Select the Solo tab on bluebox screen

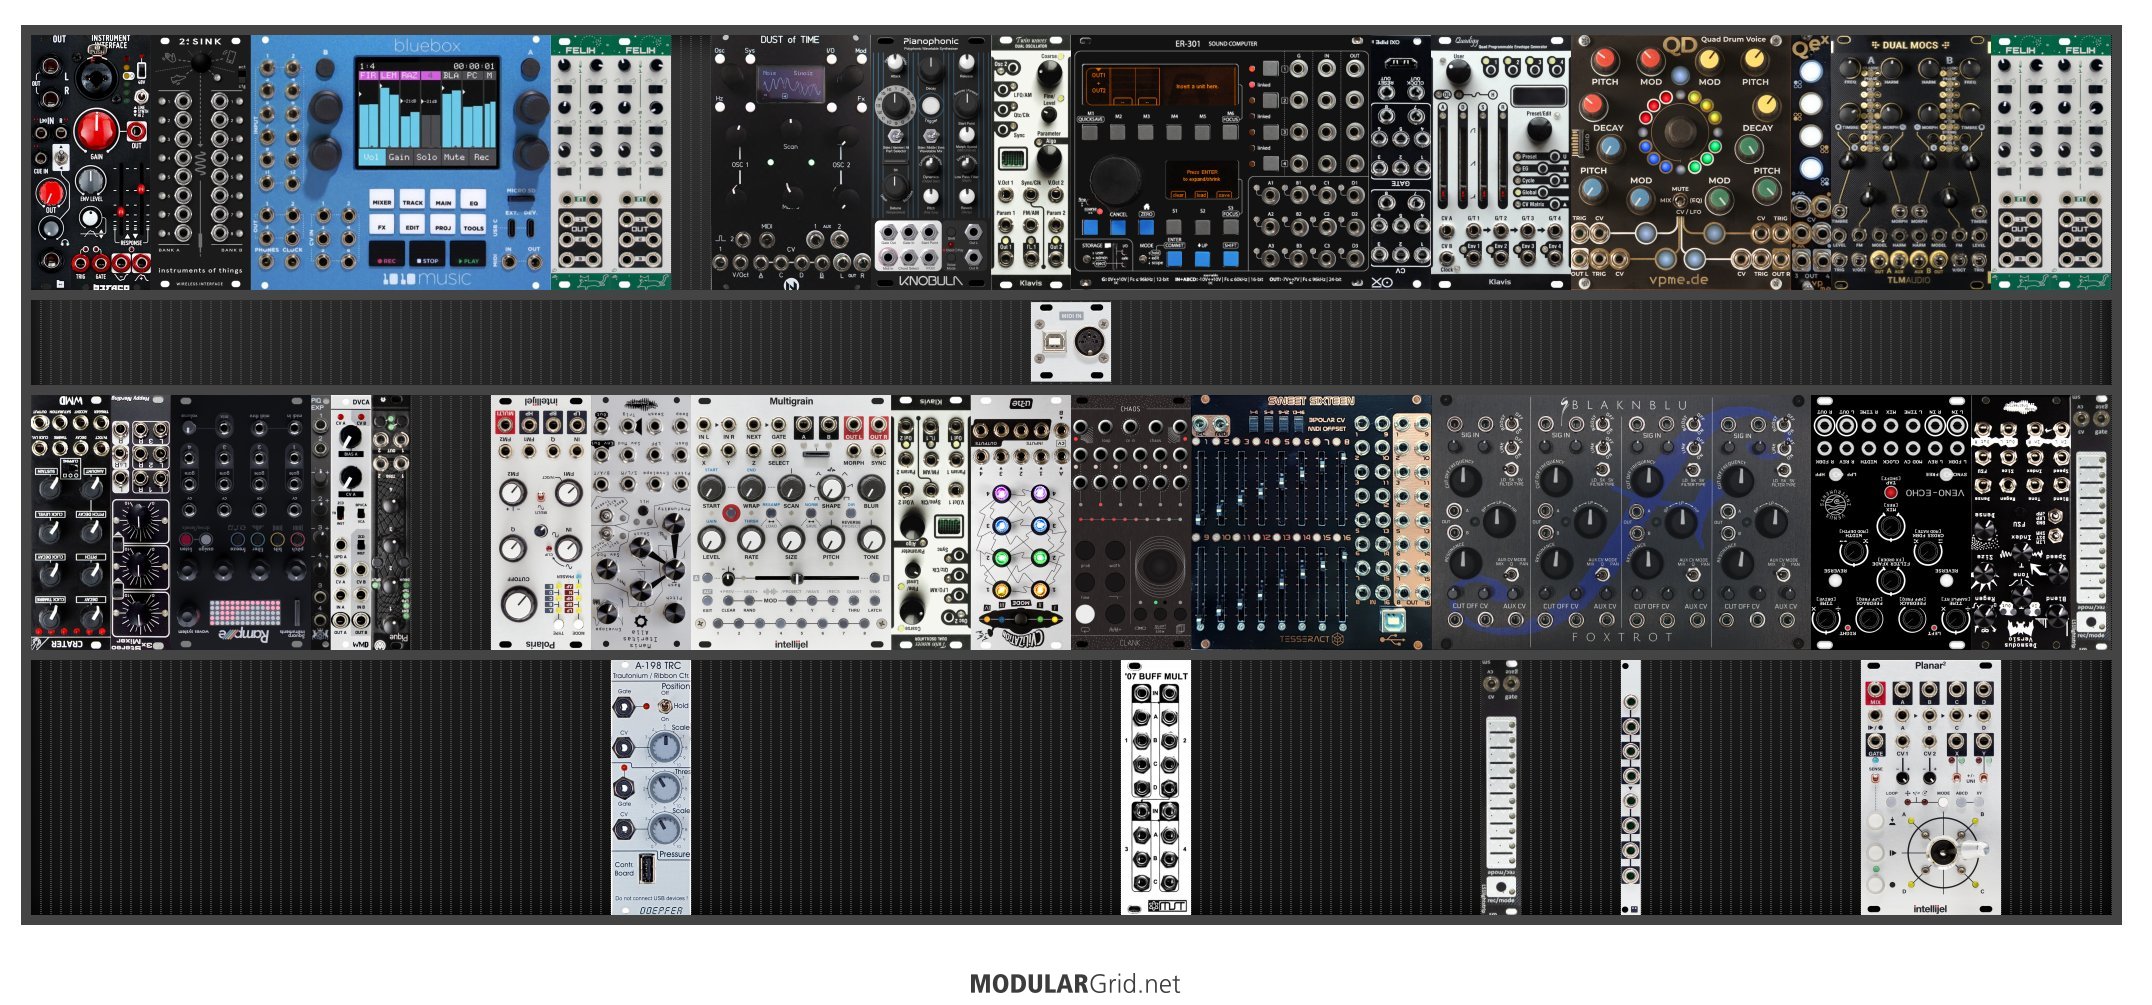click(x=427, y=157)
